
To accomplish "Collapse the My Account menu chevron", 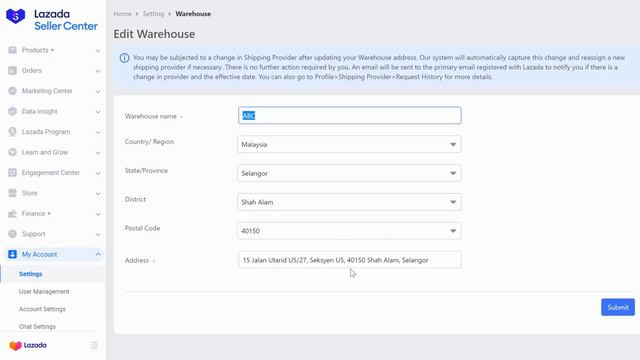I will [x=98, y=254].
